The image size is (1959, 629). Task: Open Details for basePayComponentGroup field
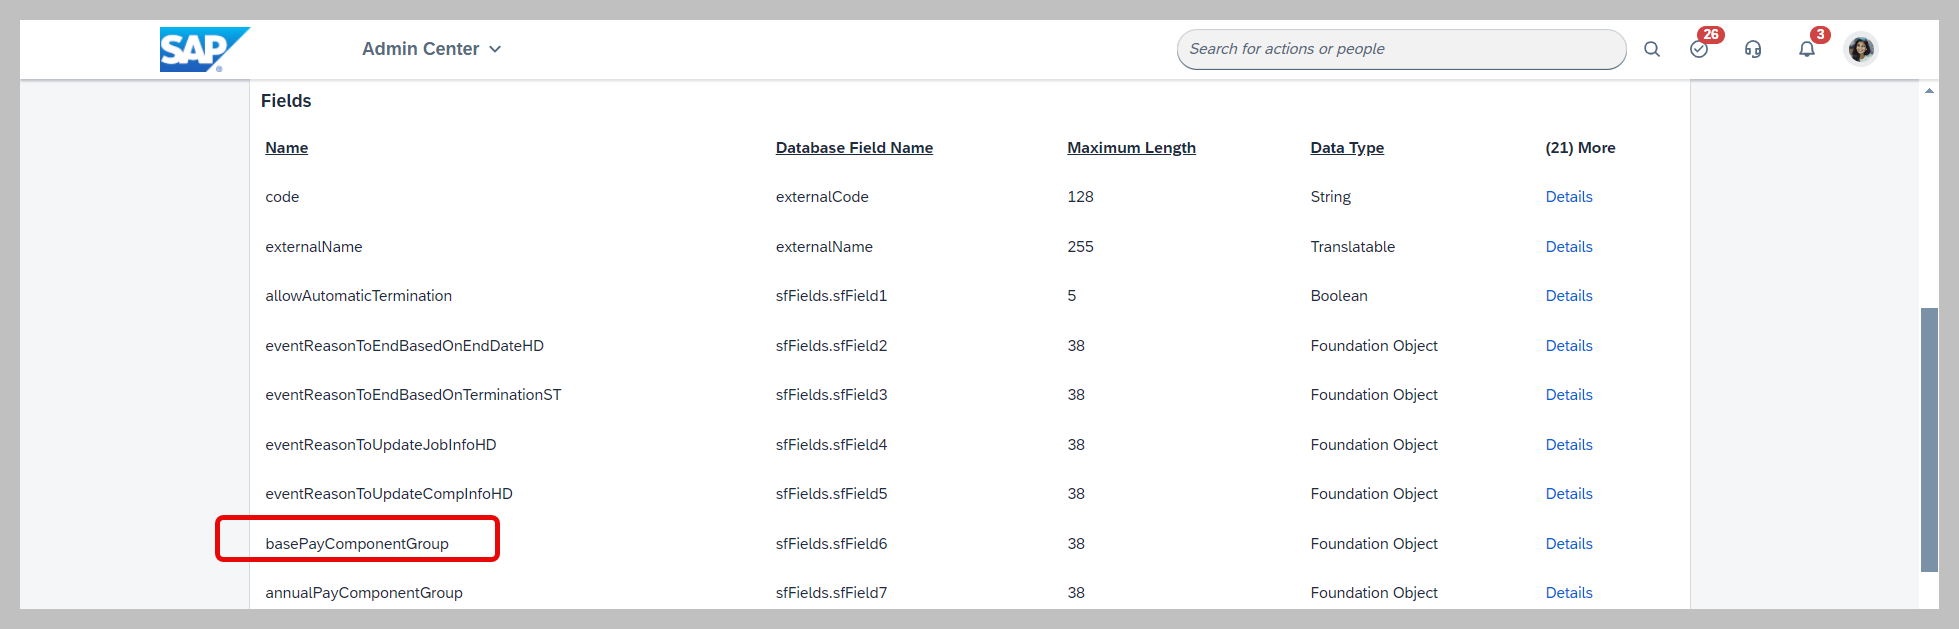click(x=1569, y=544)
